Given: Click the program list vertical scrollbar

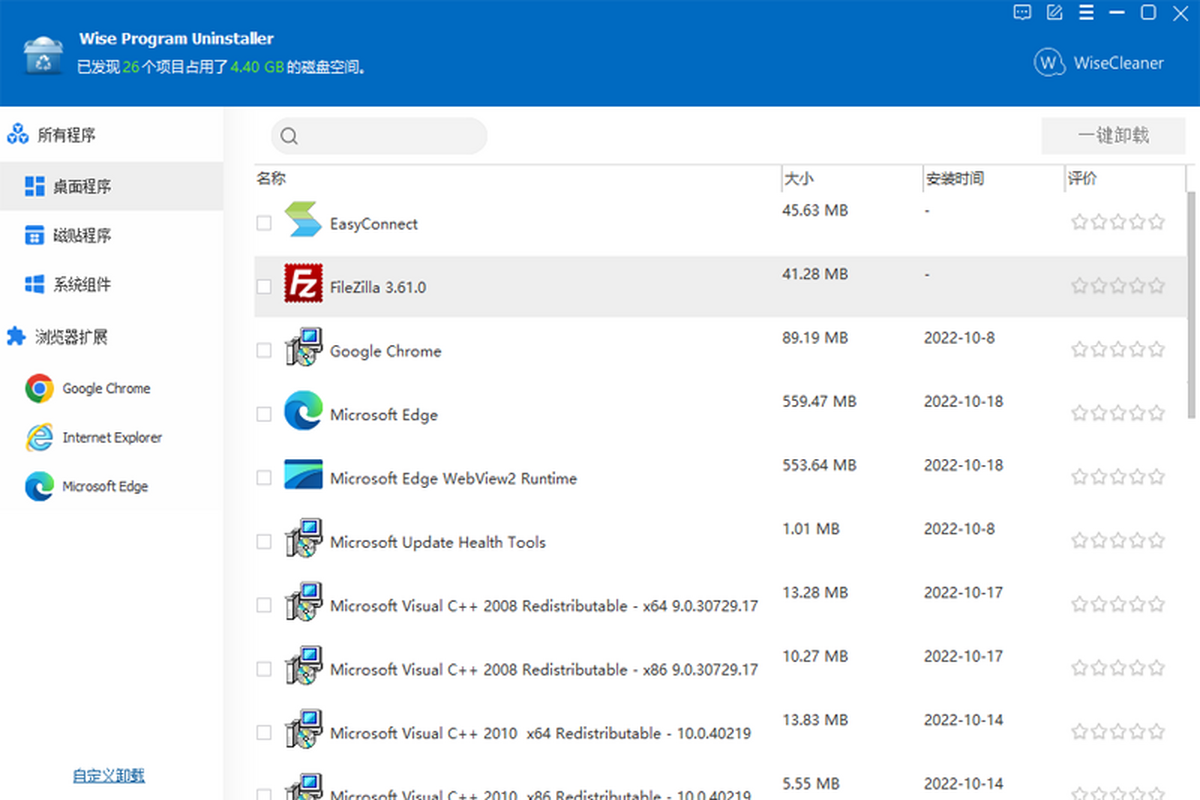Looking at the screenshot, I should (x=1192, y=305).
